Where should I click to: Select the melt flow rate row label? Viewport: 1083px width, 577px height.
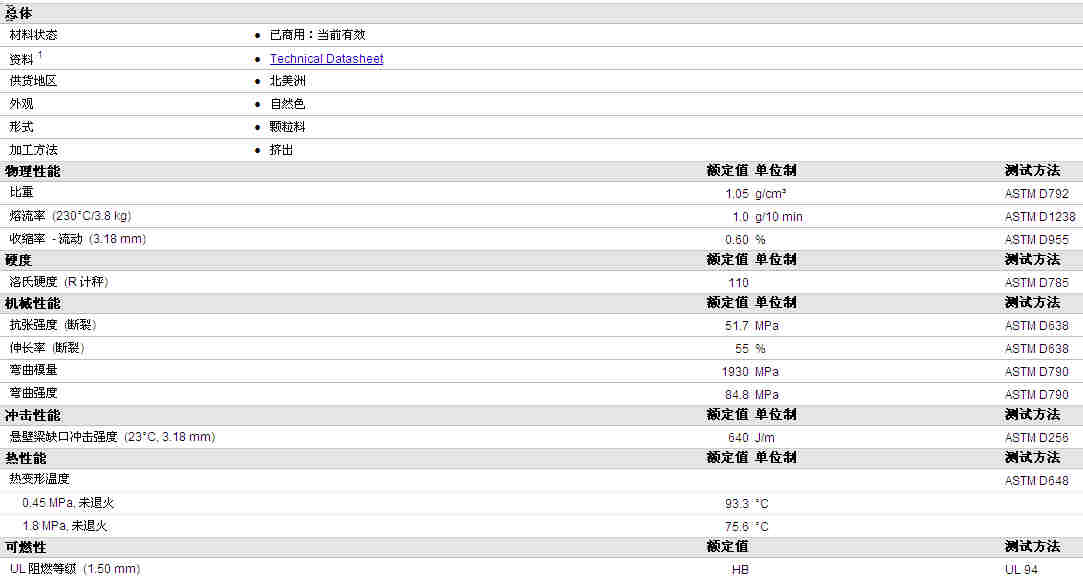(x=70, y=216)
